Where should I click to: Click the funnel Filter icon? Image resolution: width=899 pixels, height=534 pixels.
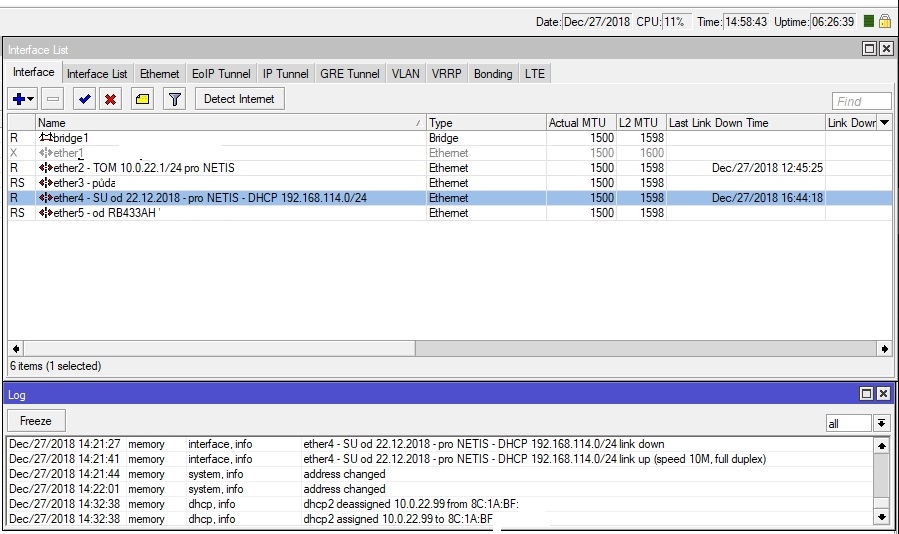(174, 99)
